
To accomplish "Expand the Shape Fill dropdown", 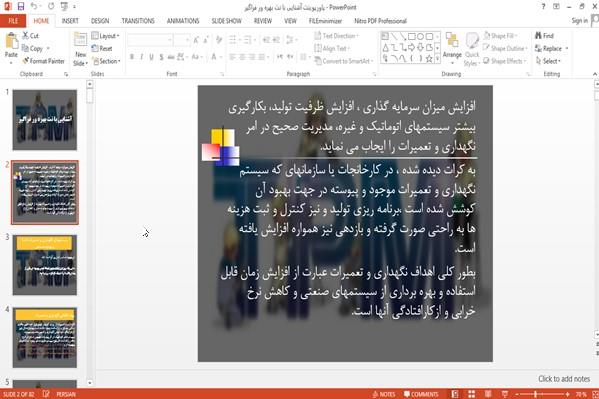I will coord(500,36).
